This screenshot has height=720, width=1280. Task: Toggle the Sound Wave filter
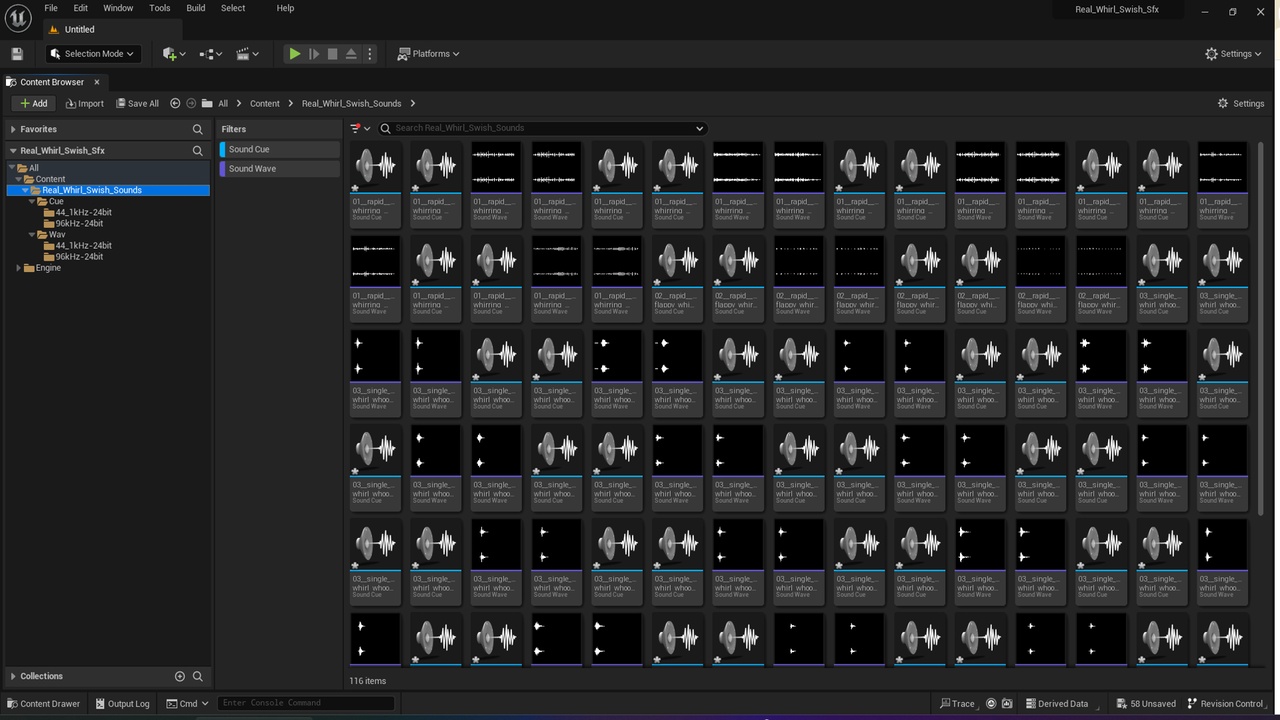pos(280,168)
